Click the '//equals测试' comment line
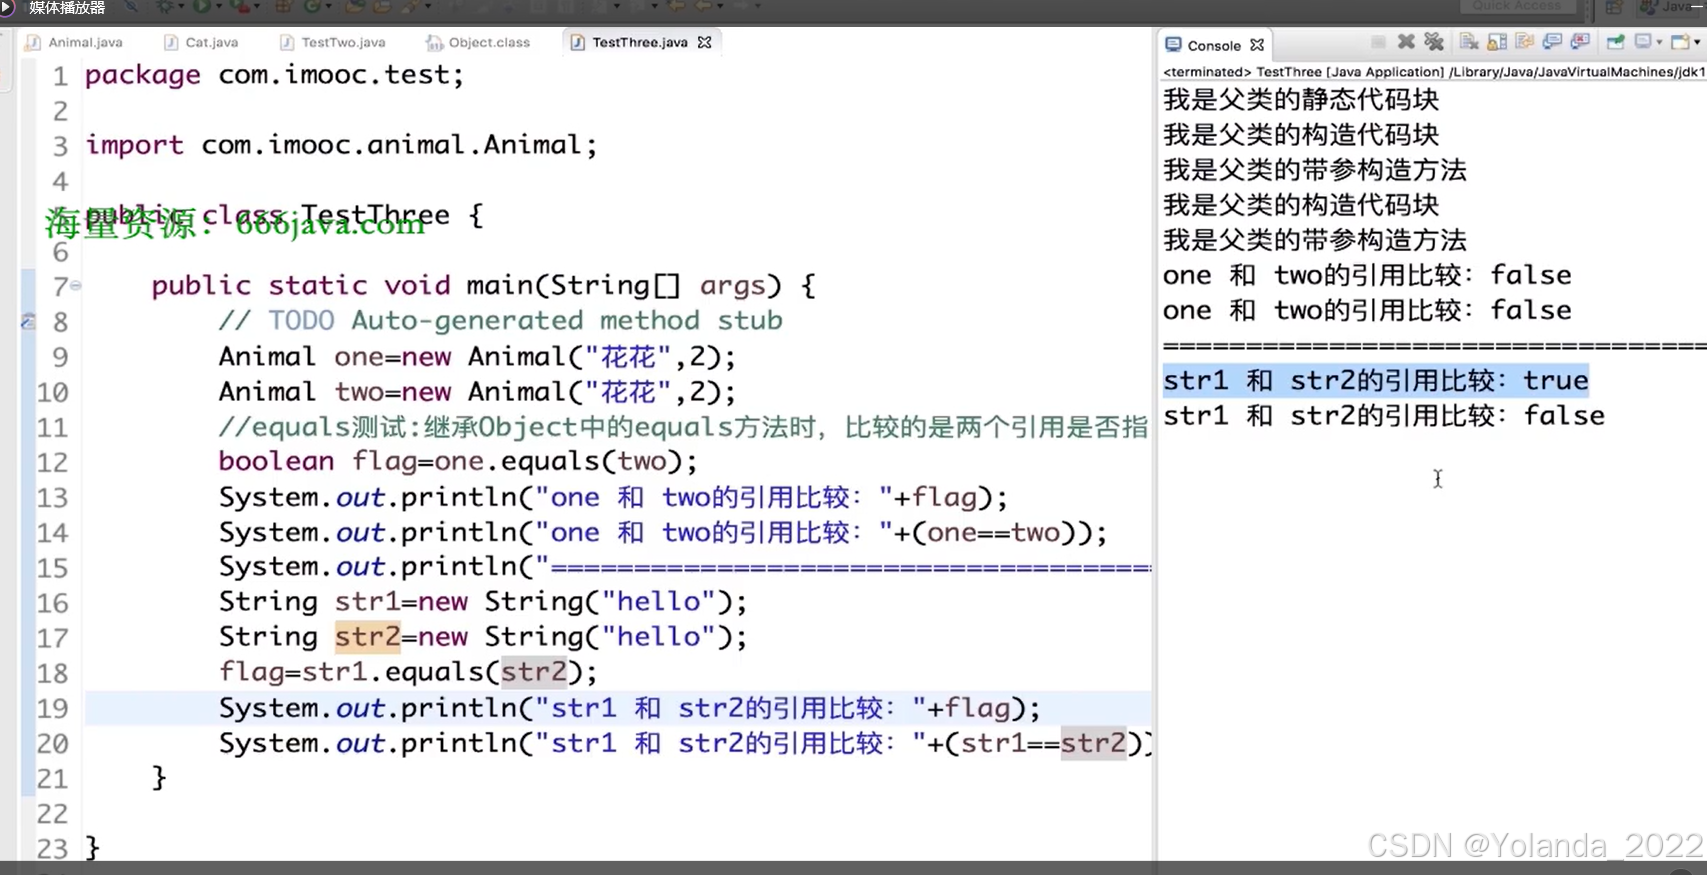This screenshot has width=1707, height=875. click(x=683, y=427)
